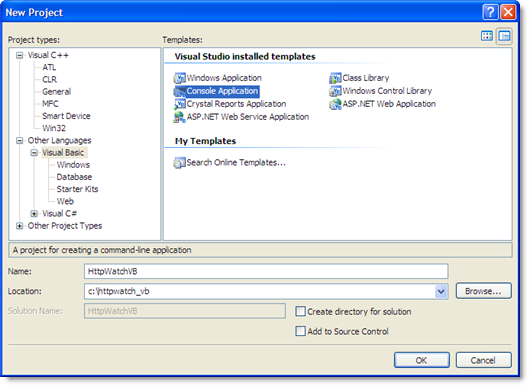The width and height of the screenshot is (529, 386).
Task: Click the Cancel button
Action: pos(483,360)
